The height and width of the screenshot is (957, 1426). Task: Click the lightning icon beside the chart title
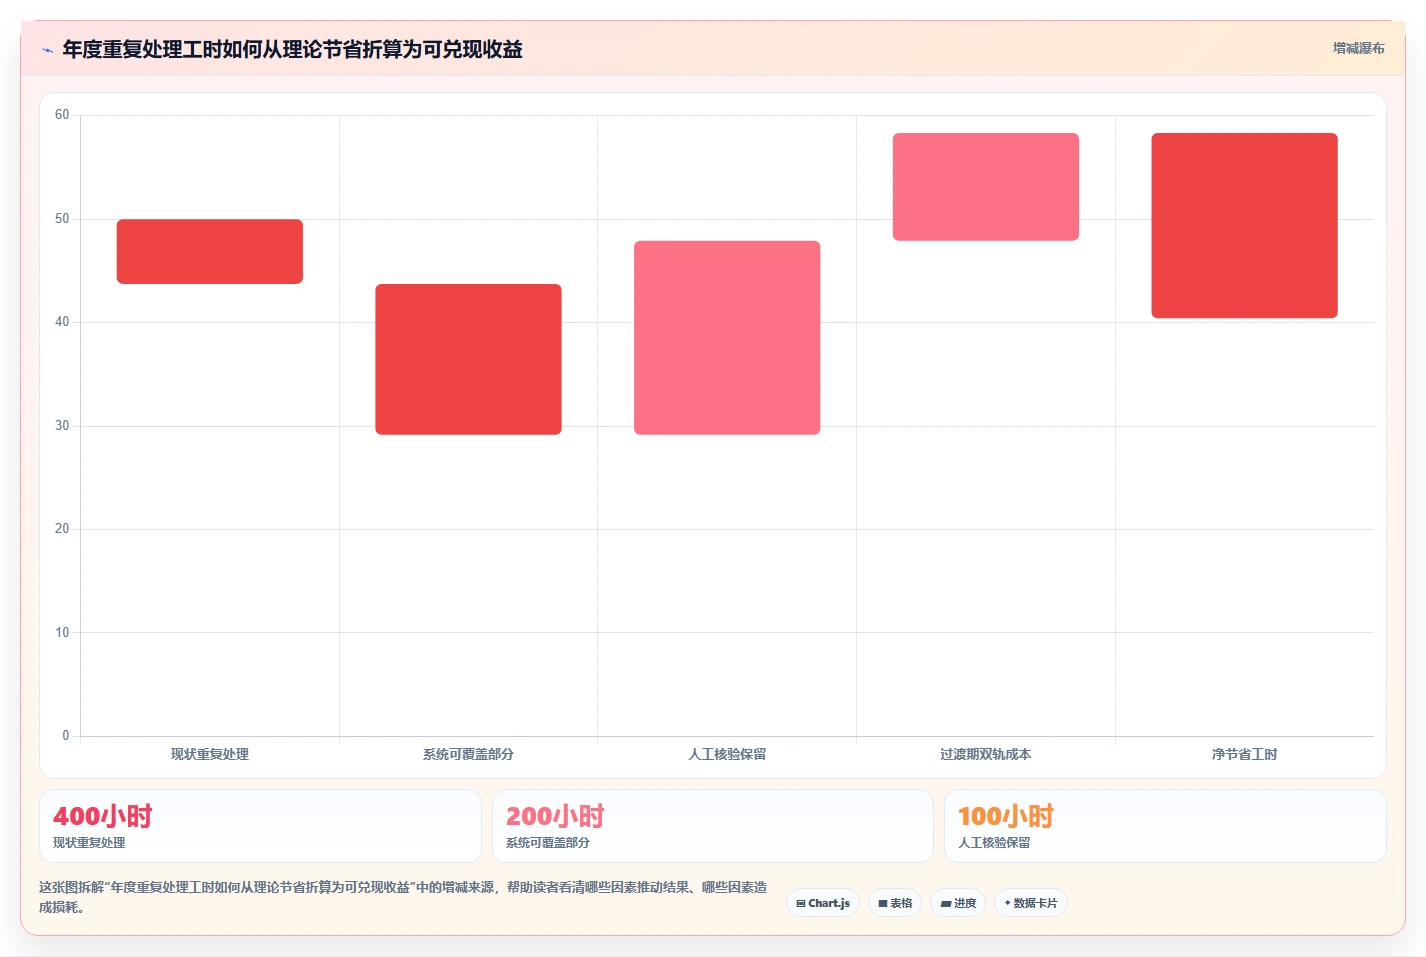(x=47, y=50)
